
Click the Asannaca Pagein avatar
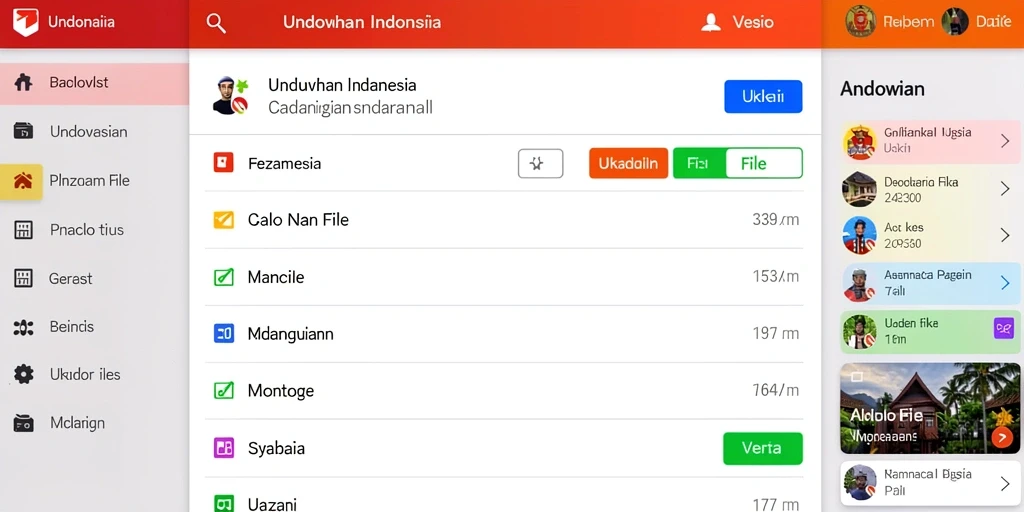click(x=859, y=285)
